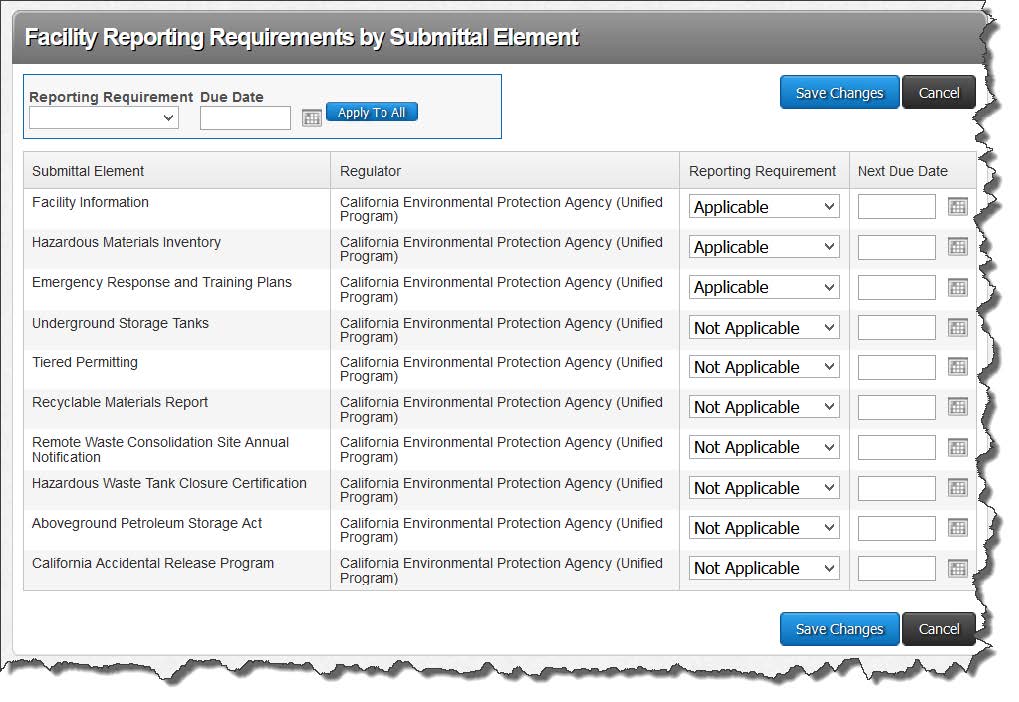
Task: Open the top Reporting Requirement filter dropdown
Action: click(104, 118)
